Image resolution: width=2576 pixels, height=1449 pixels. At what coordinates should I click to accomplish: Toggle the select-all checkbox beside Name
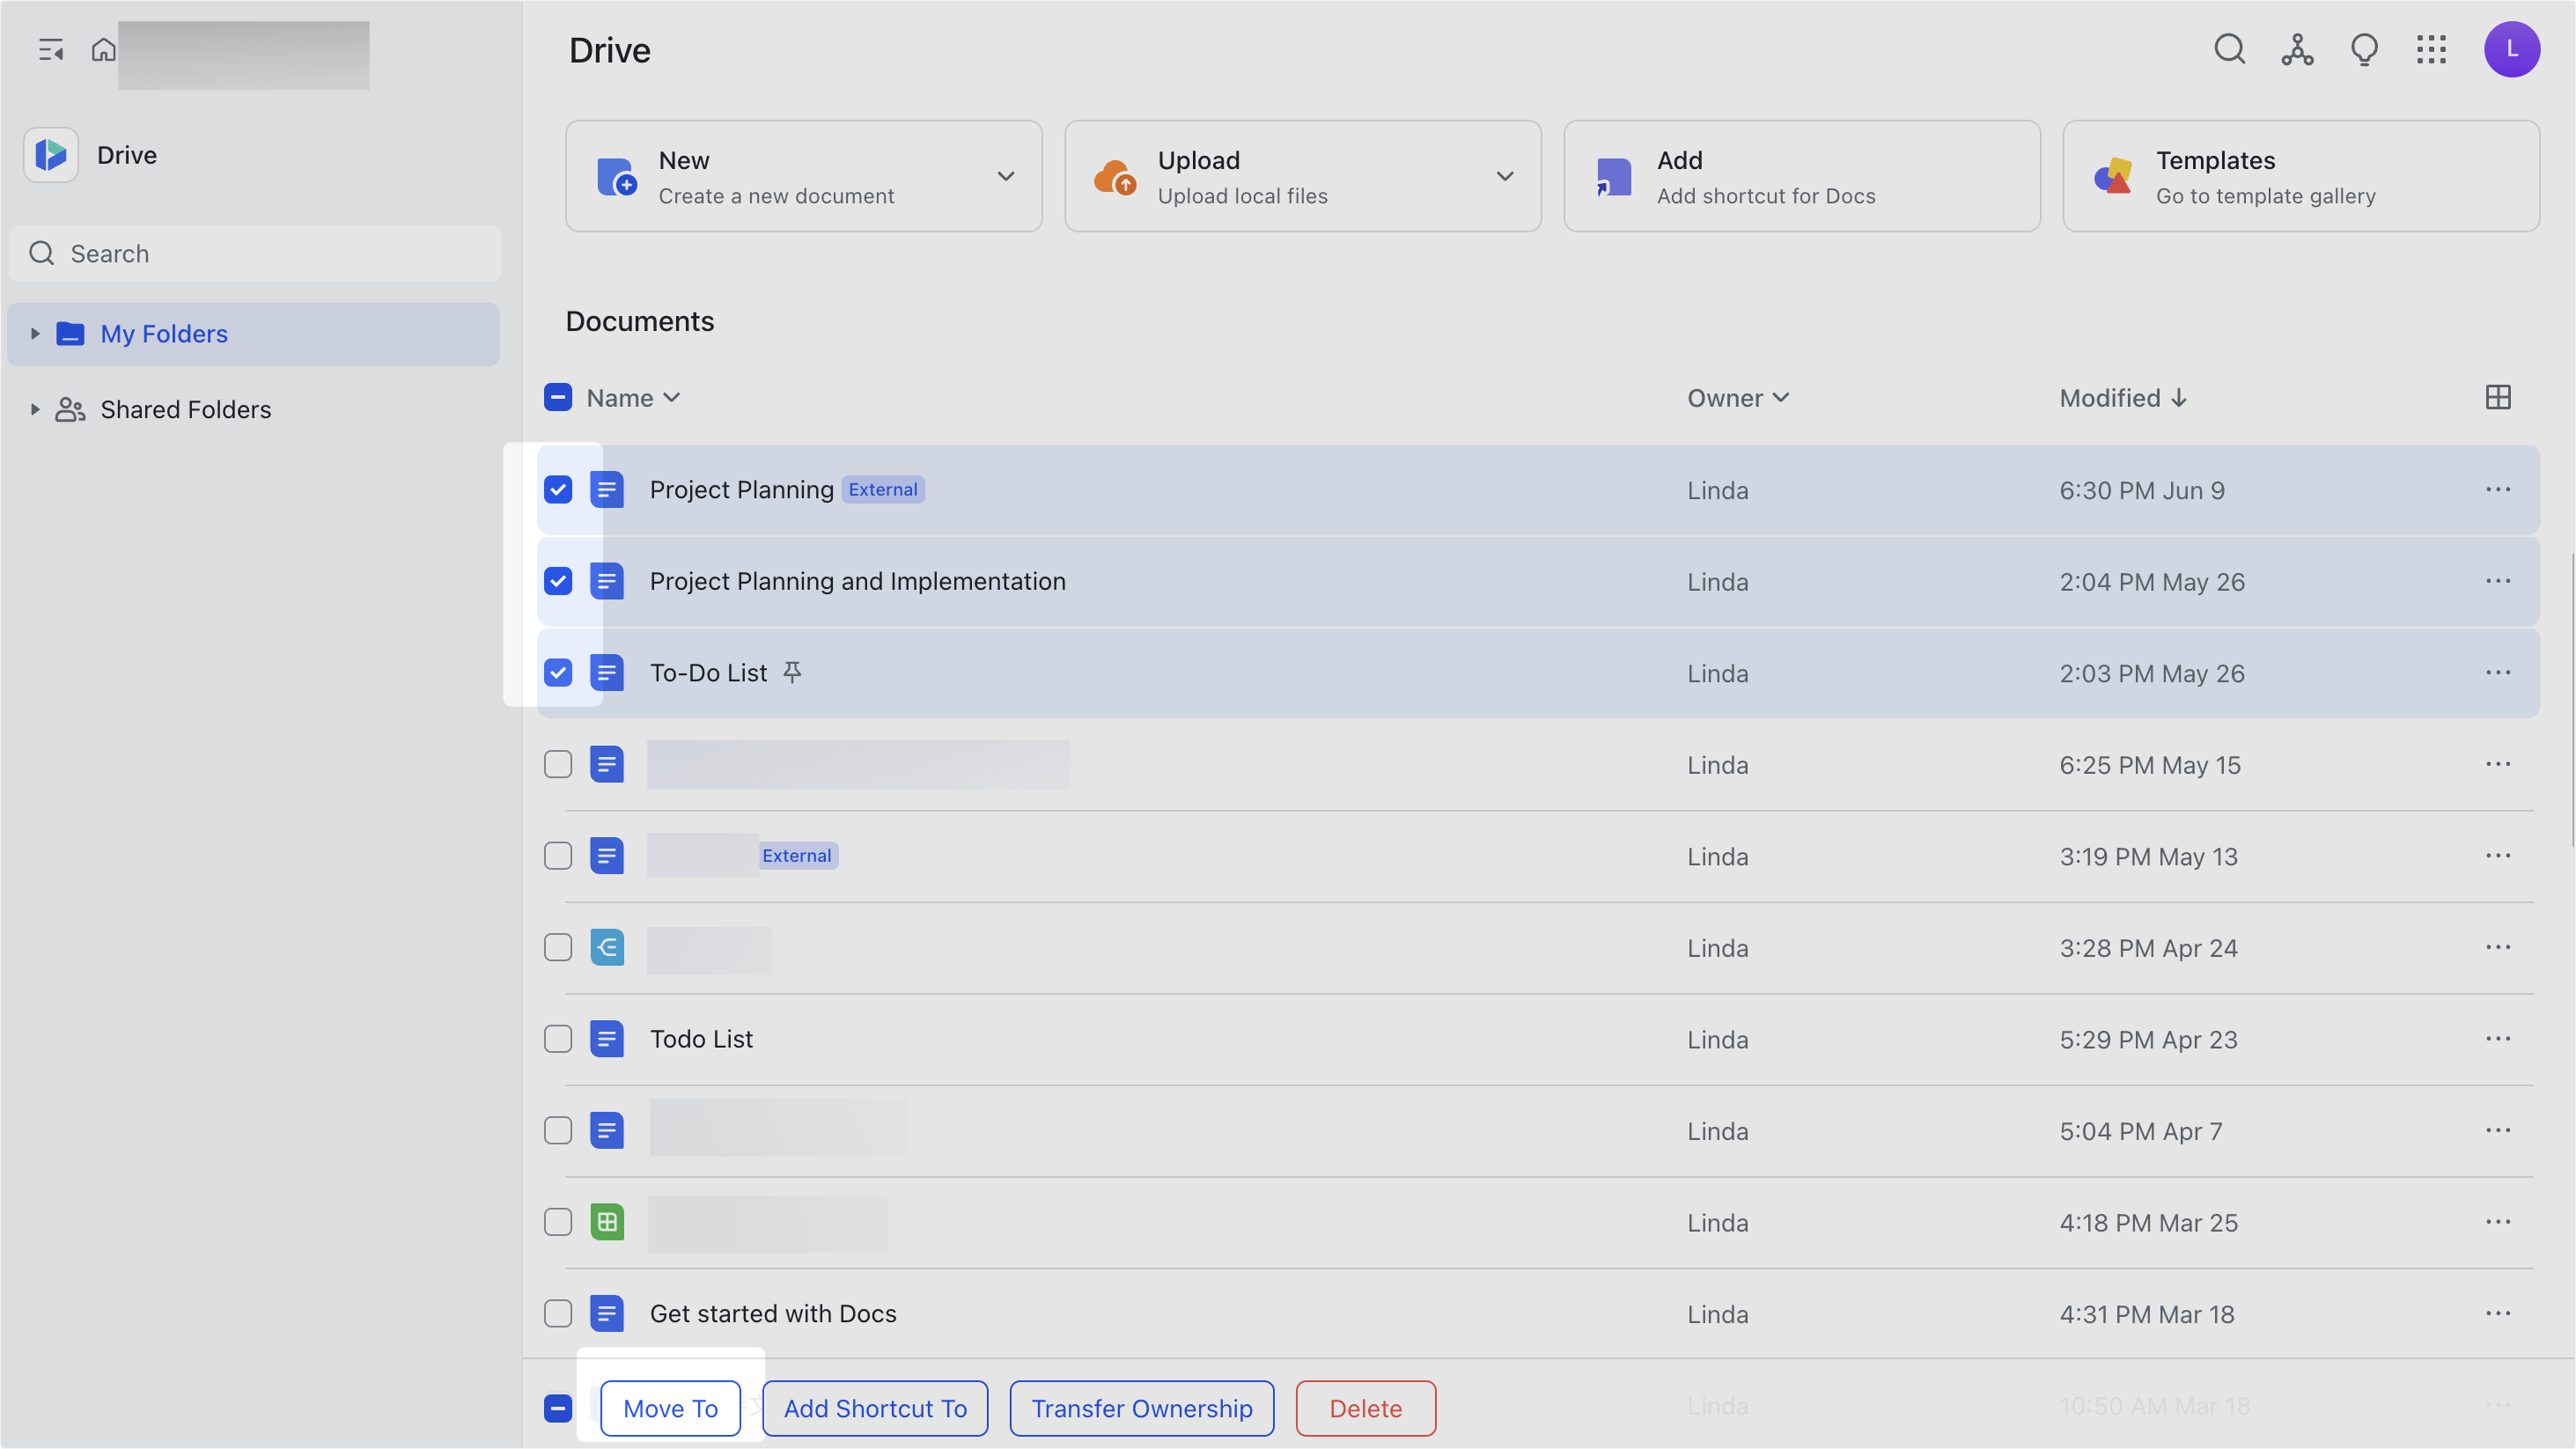coord(558,397)
